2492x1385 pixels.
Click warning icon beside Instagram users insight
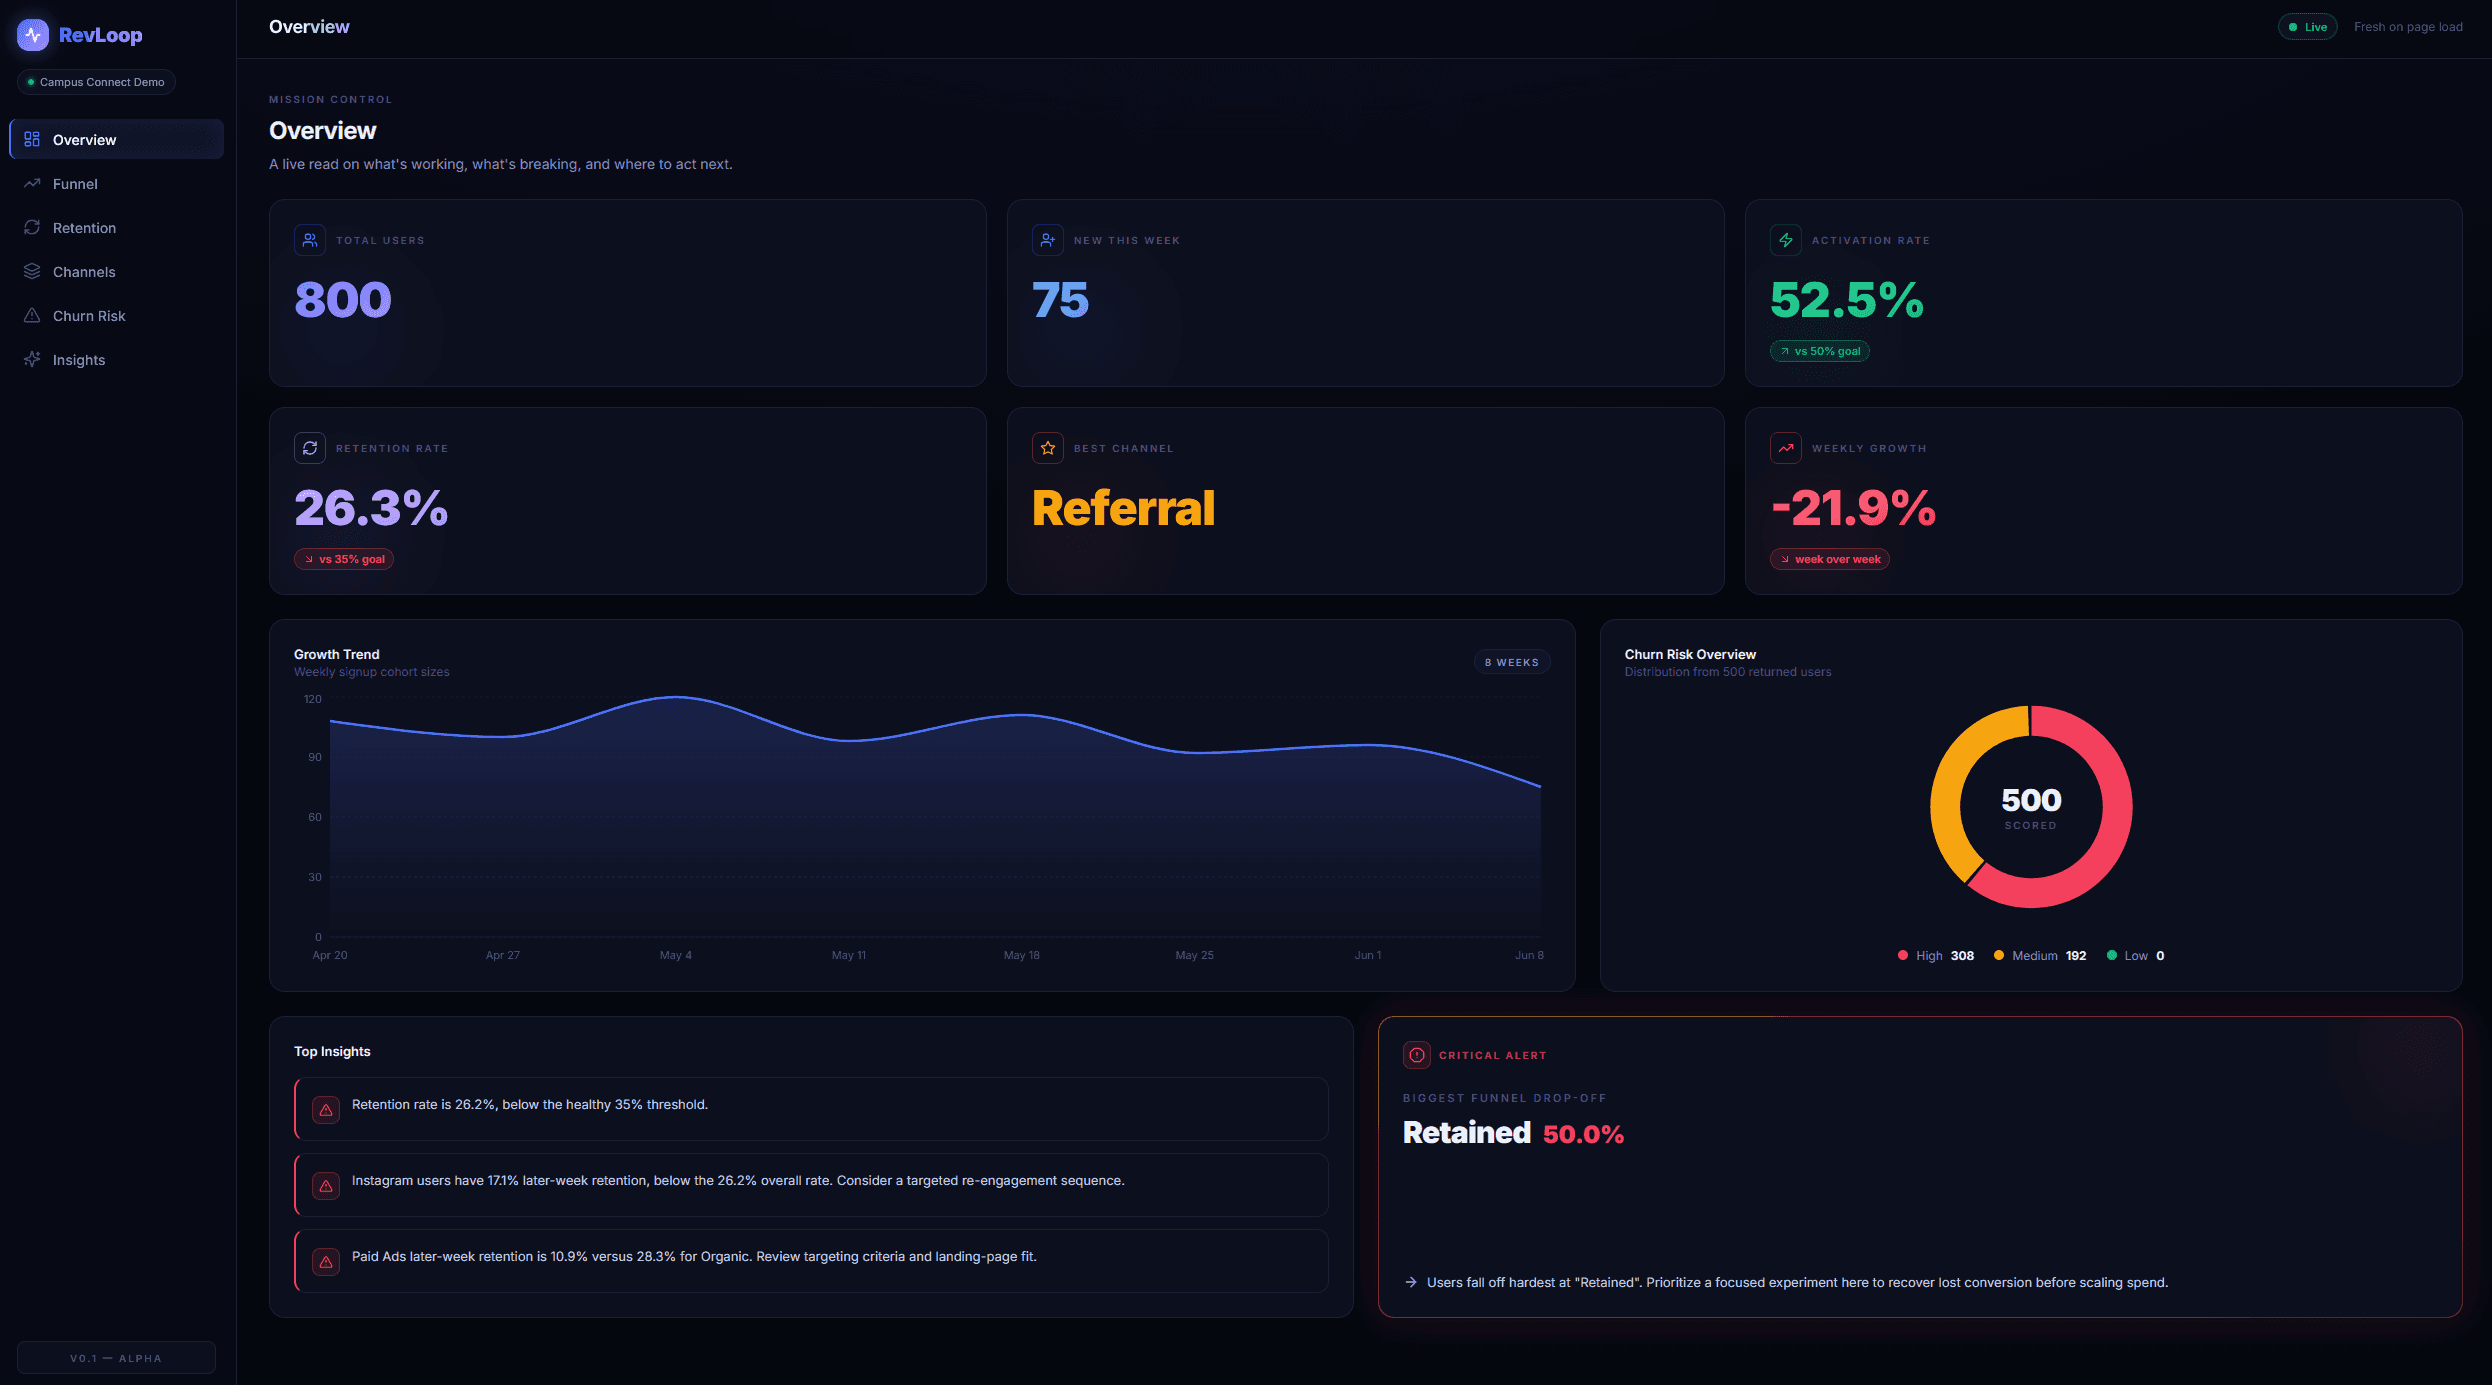[326, 1186]
